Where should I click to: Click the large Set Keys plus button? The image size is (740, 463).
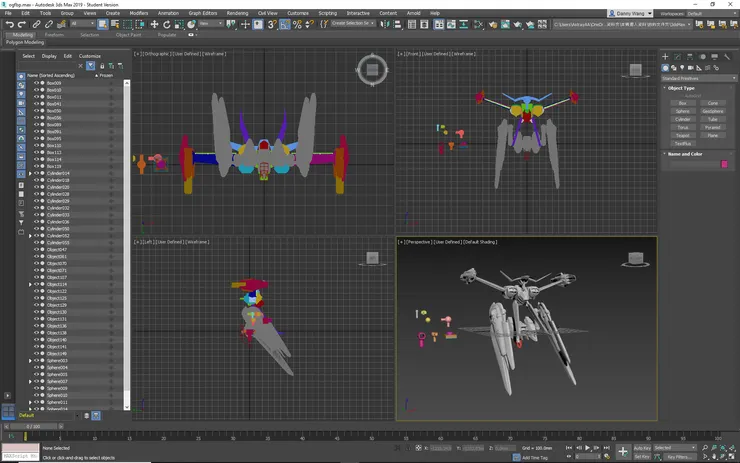coord(623,452)
